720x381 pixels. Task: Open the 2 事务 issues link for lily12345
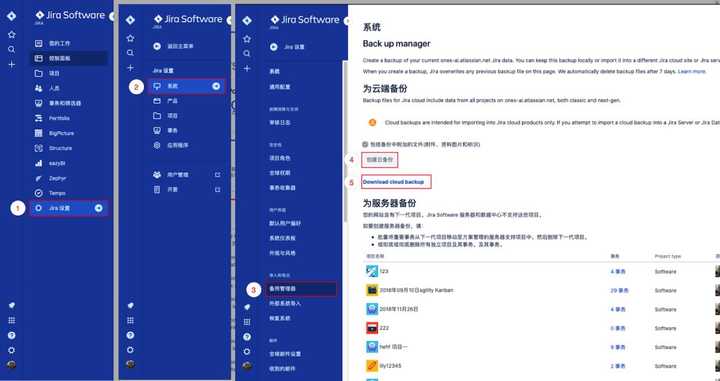618,366
